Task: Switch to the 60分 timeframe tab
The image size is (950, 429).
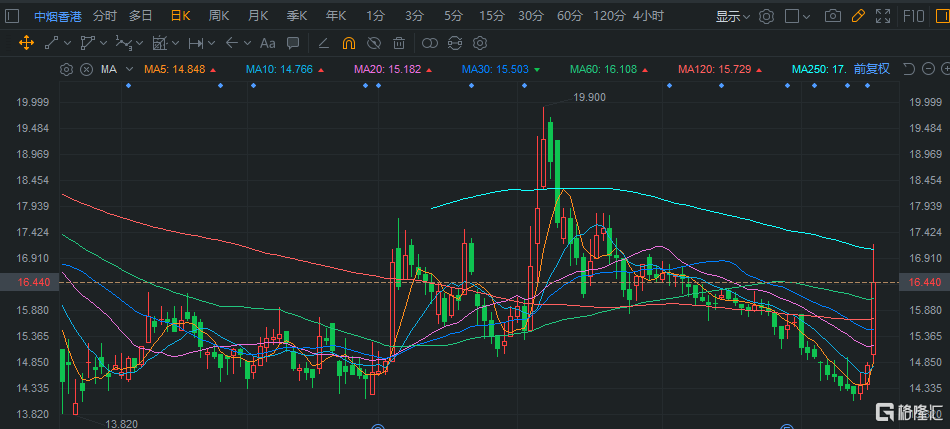Action: pos(569,16)
